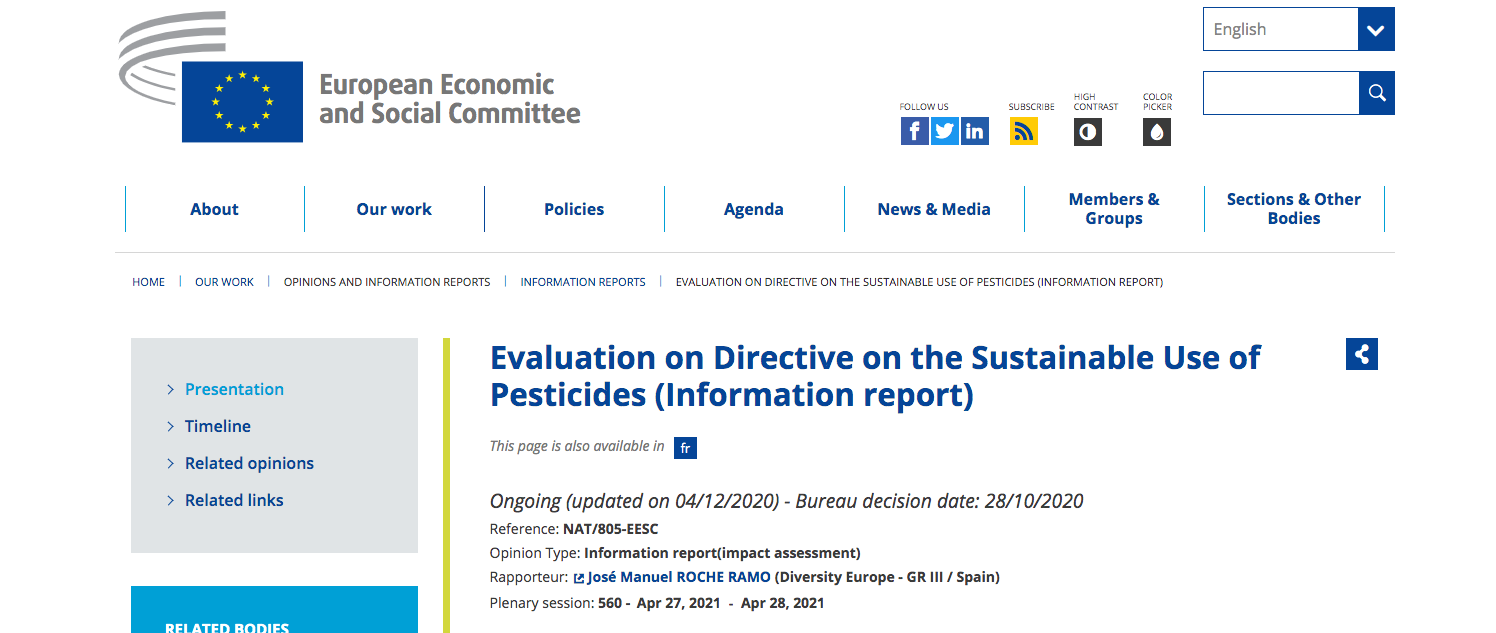Go to Information Reports breadcrumb
The height and width of the screenshot is (633, 1496).
click(x=582, y=282)
